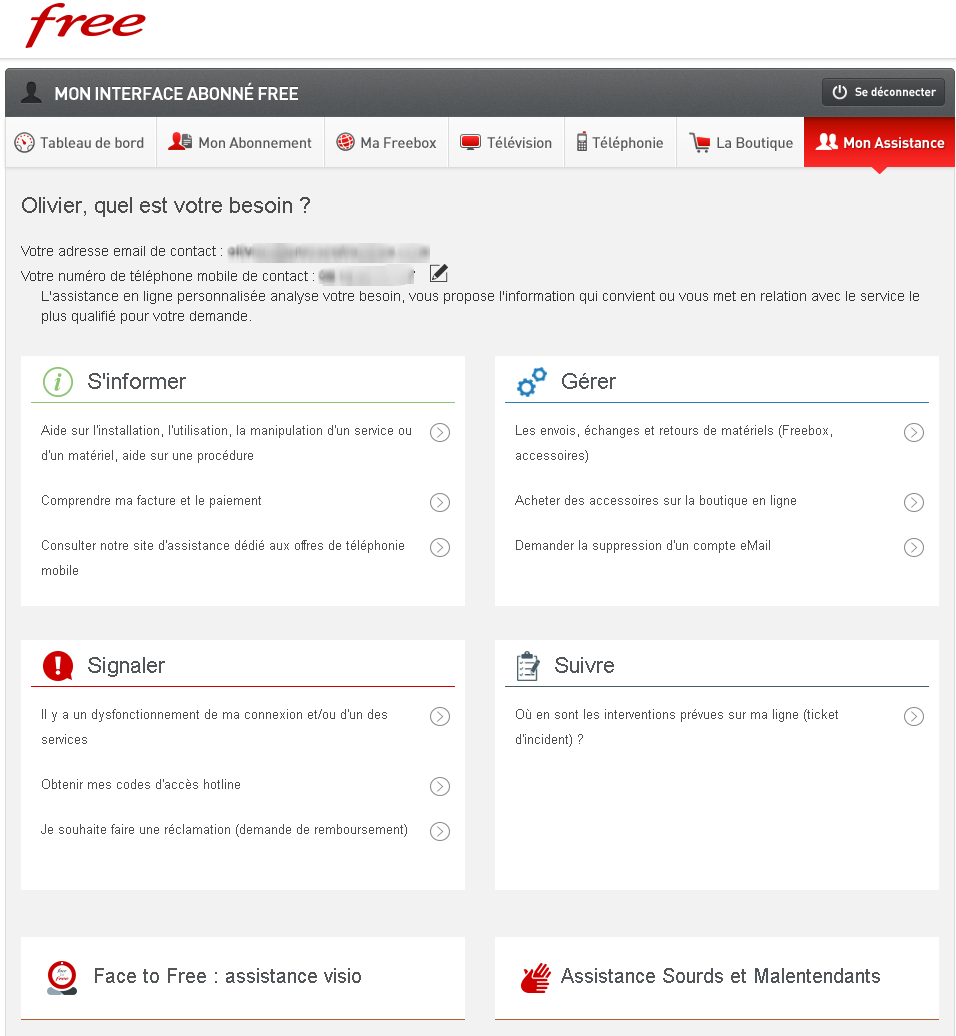The width and height of the screenshot is (956, 1036).
Task: Click the Suivre clipboard icon
Action: tap(527, 666)
